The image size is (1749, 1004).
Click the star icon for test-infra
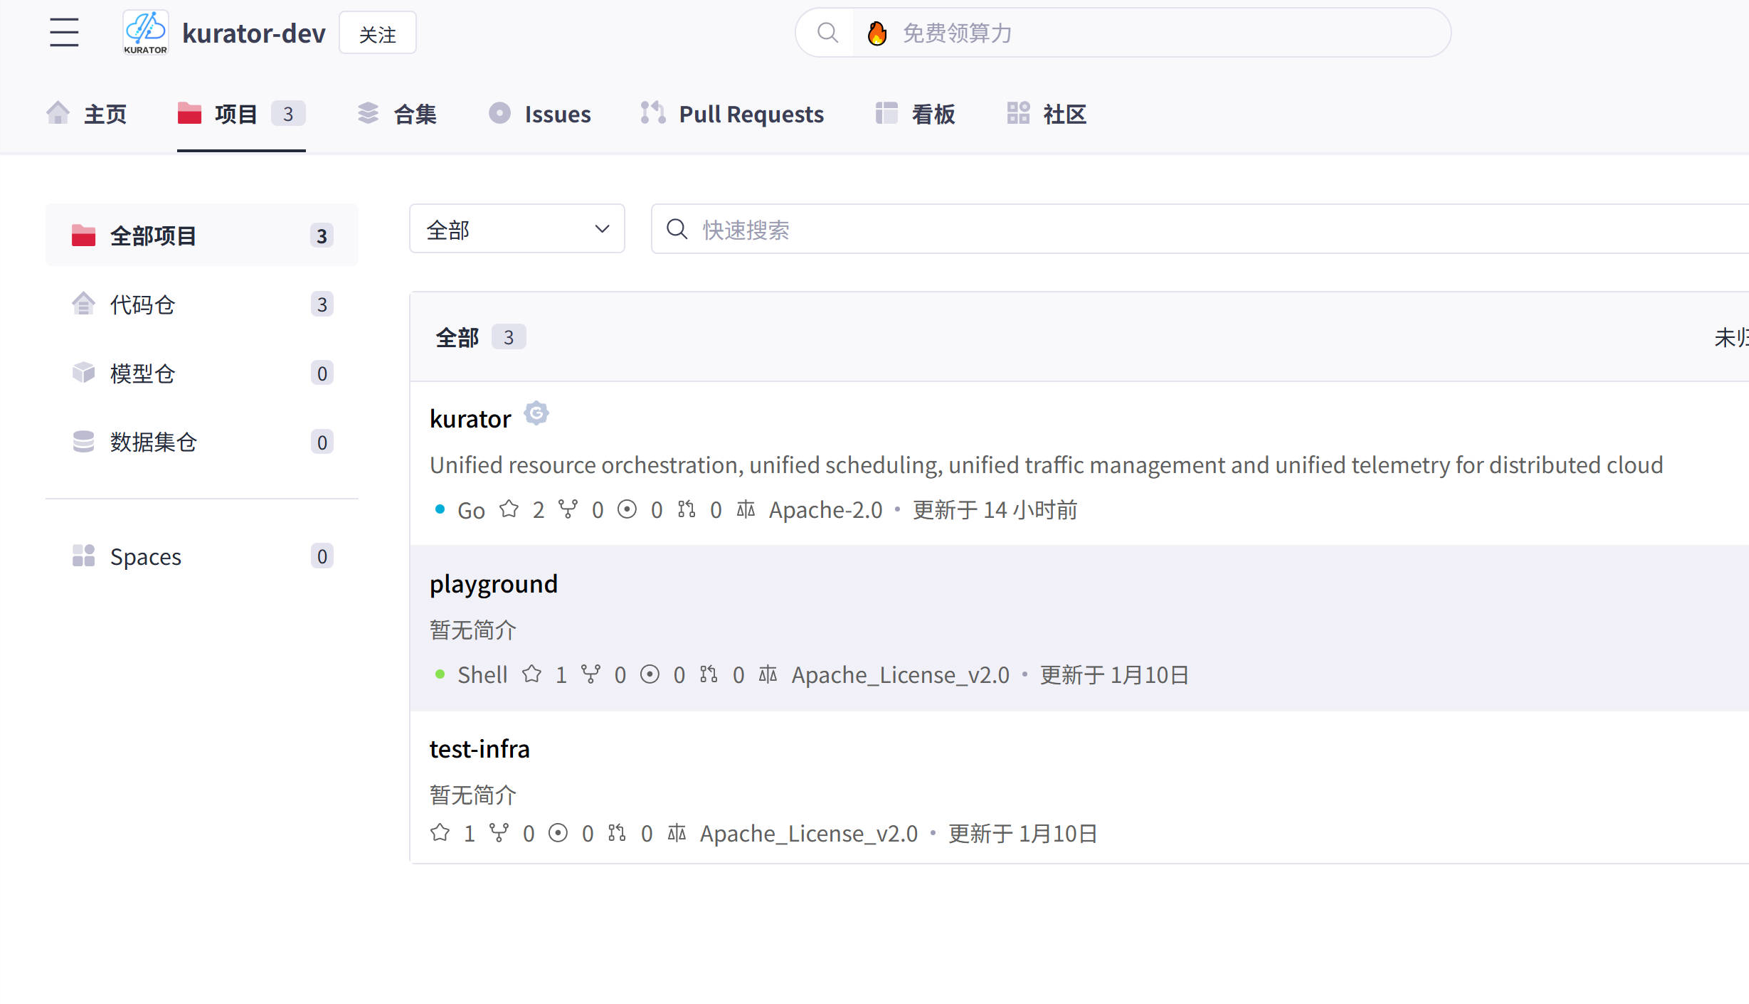(x=440, y=832)
